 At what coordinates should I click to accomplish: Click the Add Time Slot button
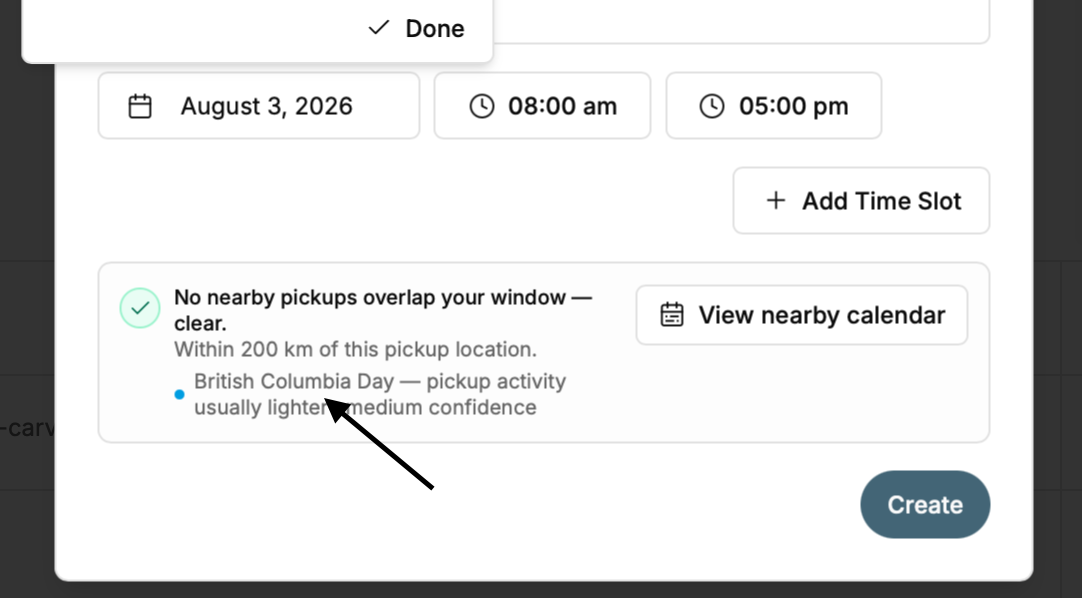pos(861,201)
